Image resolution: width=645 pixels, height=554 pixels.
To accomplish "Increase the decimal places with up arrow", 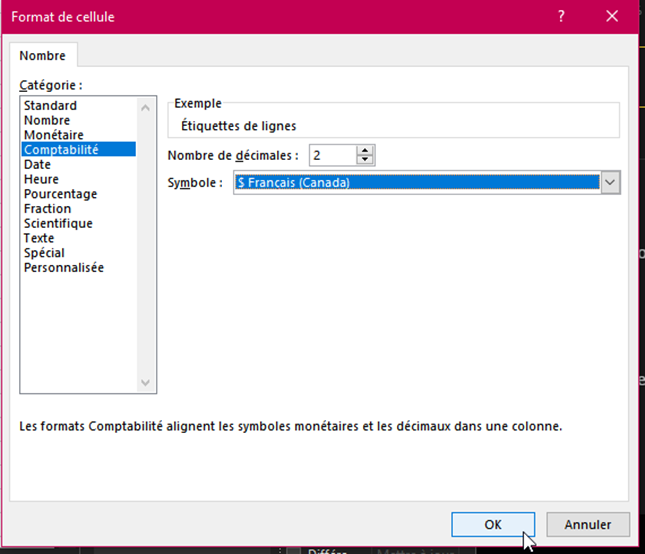I will (x=365, y=150).
